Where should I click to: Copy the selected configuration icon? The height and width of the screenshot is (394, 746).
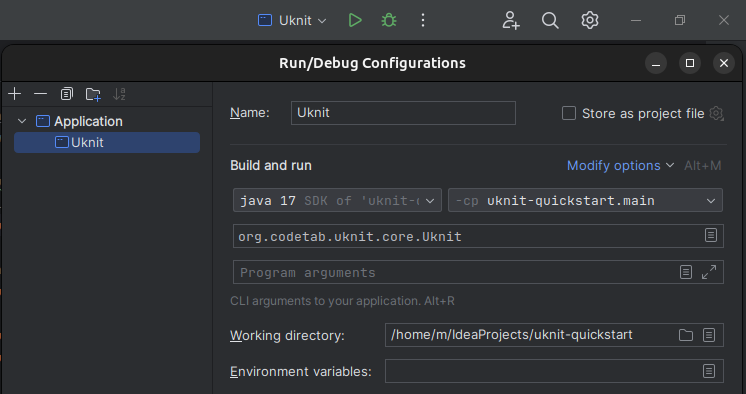67,94
